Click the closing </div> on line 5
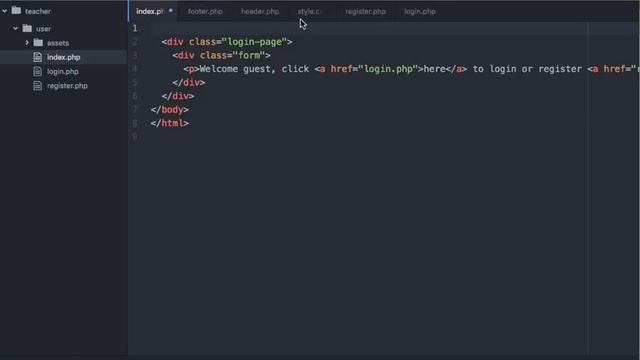640x360 pixels. 189,82
